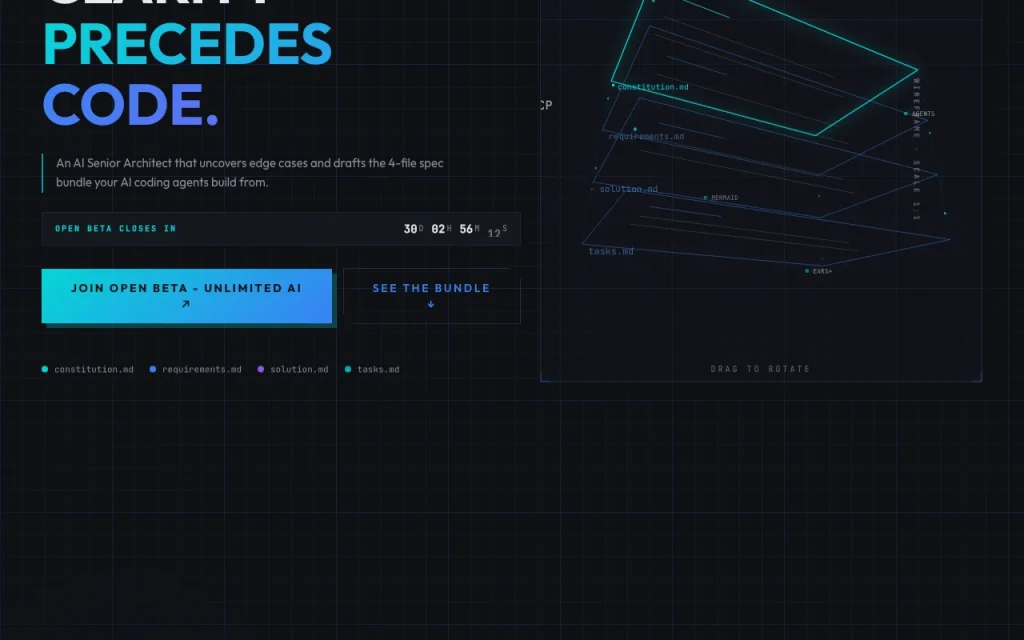This screenshot has width=1024, height=640.
Task: Click the purple dot beside solution.md legend
Action: pos(261,369)
